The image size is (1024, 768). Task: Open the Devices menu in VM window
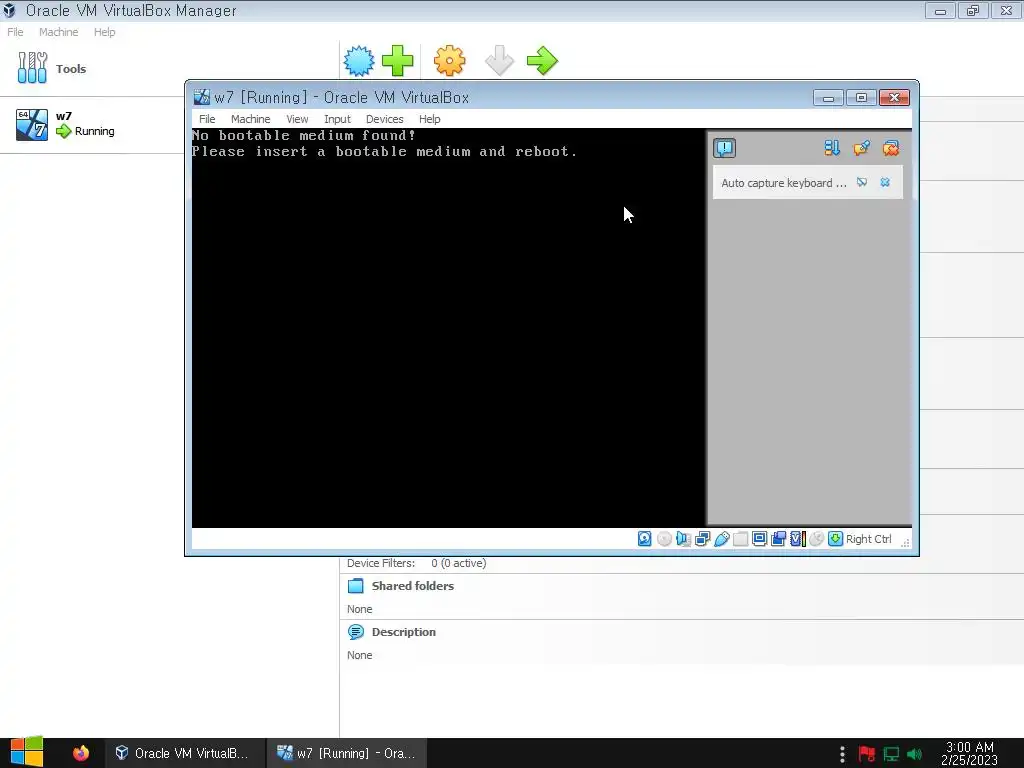(384, 119)
